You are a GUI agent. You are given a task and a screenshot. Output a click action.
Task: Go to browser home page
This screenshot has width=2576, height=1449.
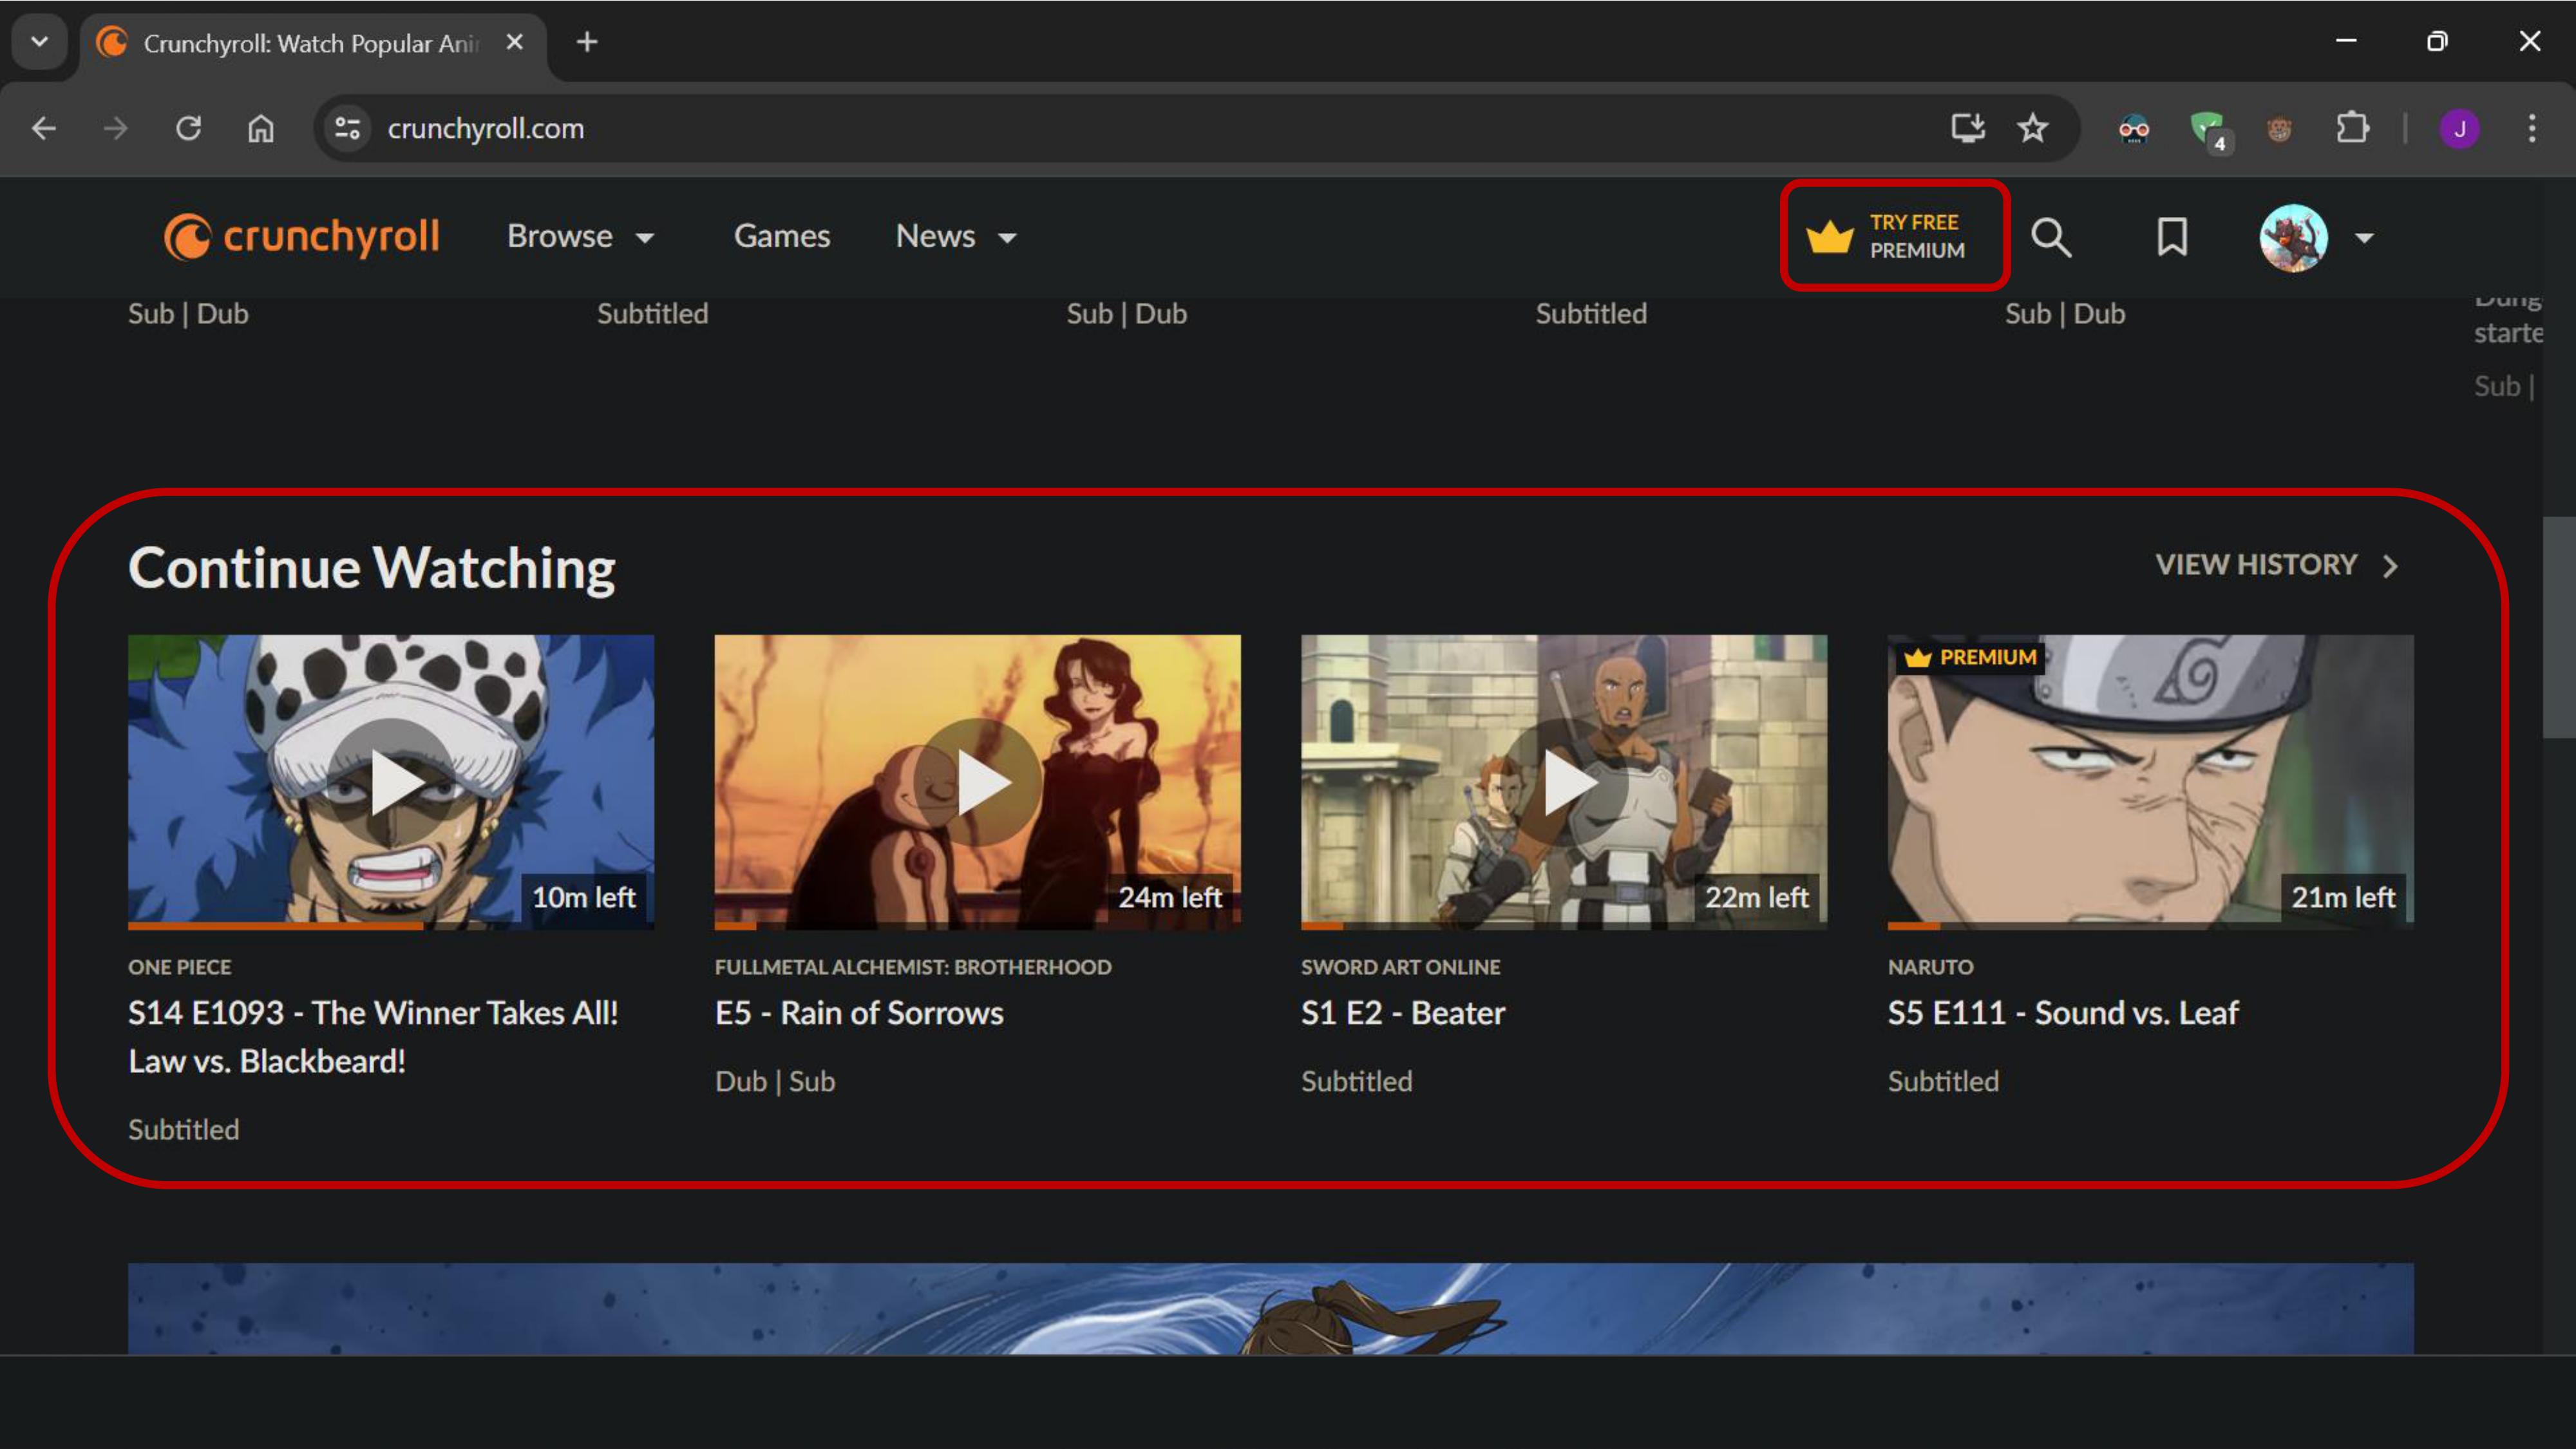point(261,128)
